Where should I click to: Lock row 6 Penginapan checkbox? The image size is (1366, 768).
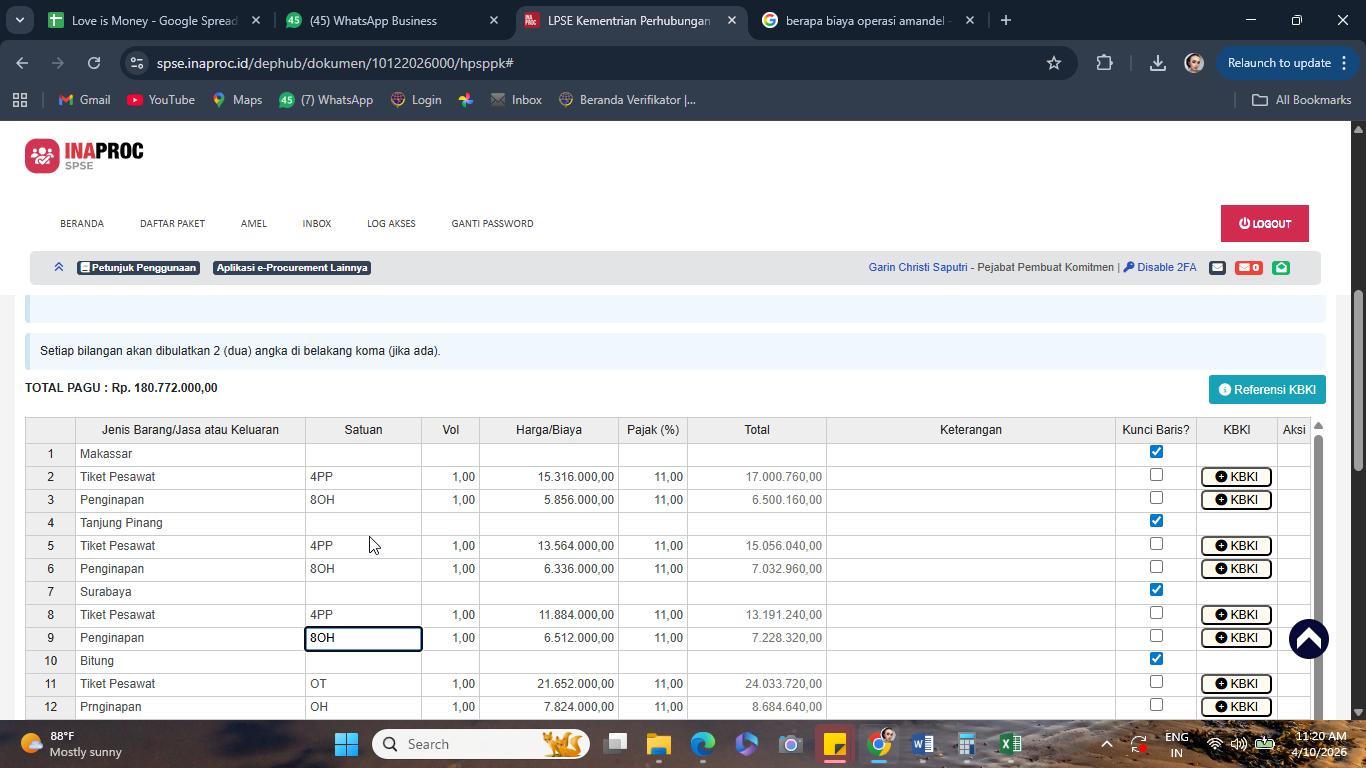coord(1156,567)
